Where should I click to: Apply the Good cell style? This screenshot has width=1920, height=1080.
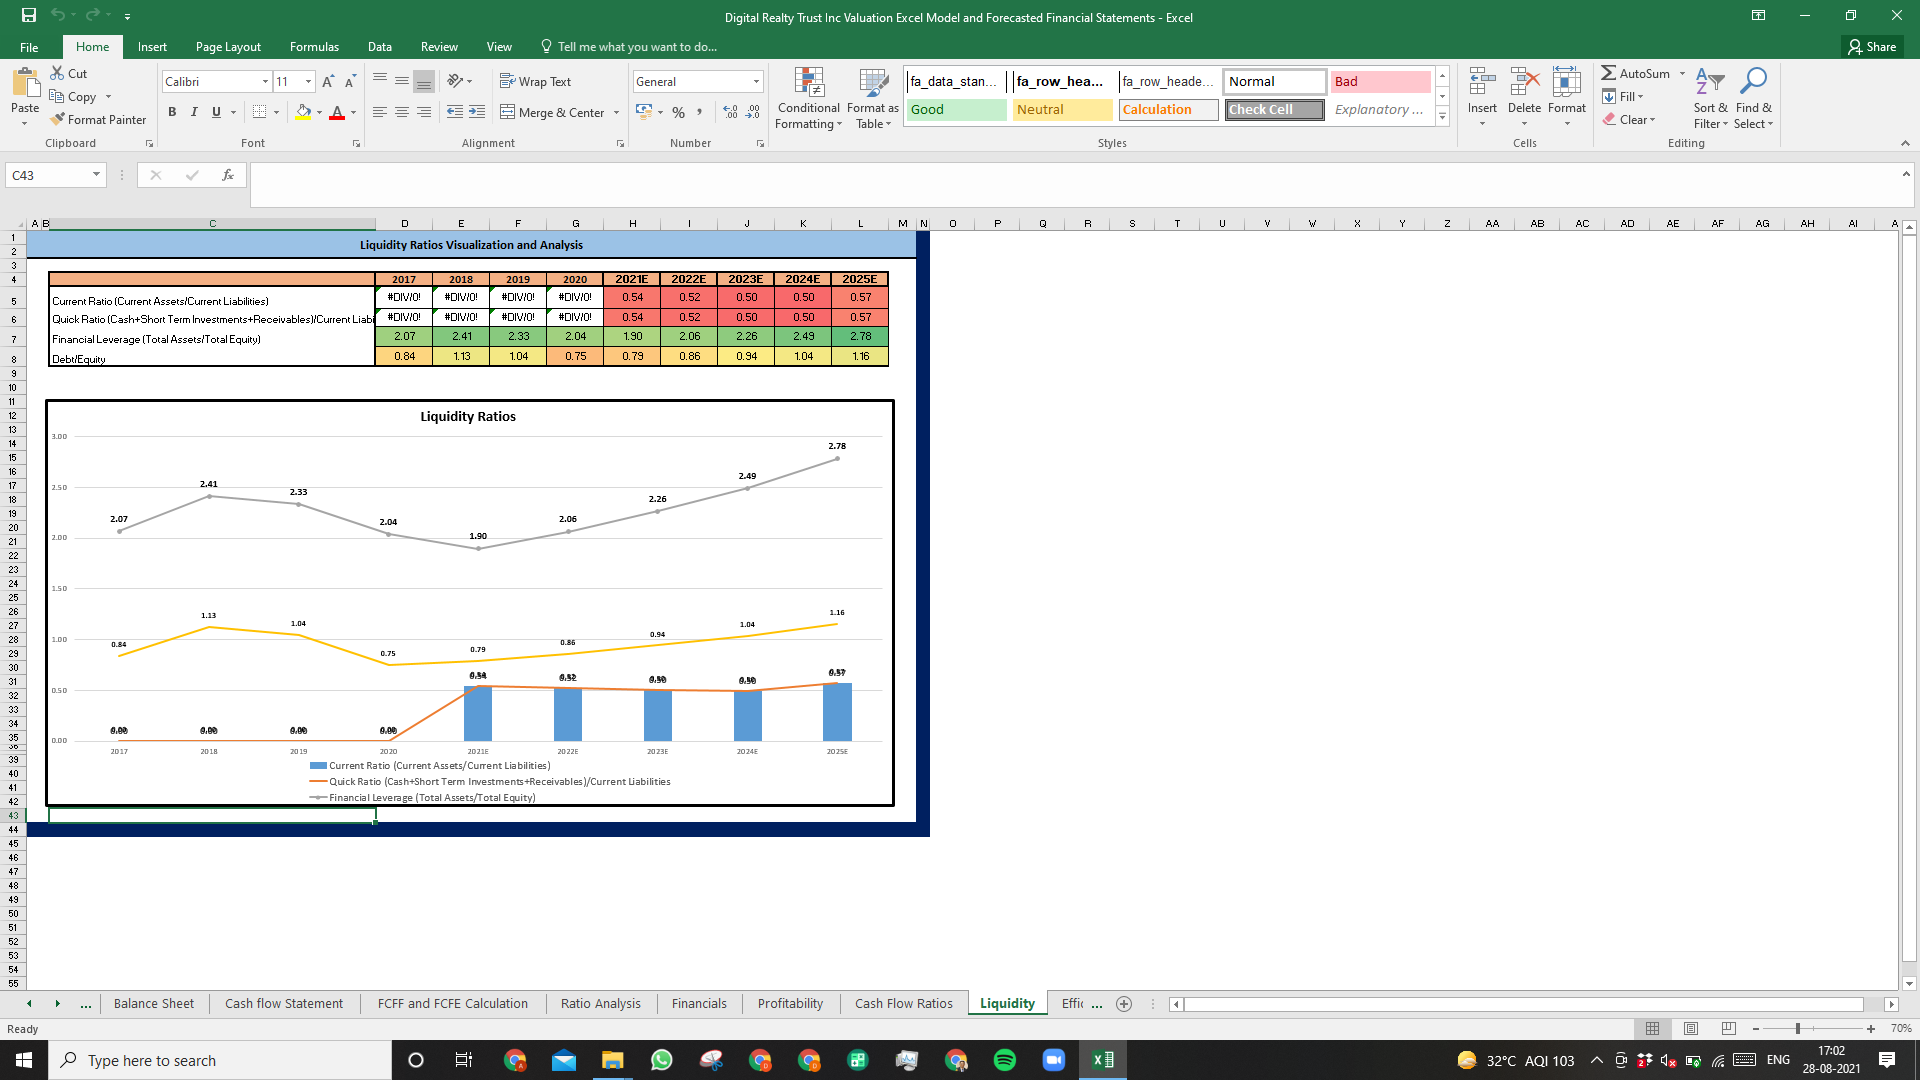pyautogui.click(x=957, y=110)
